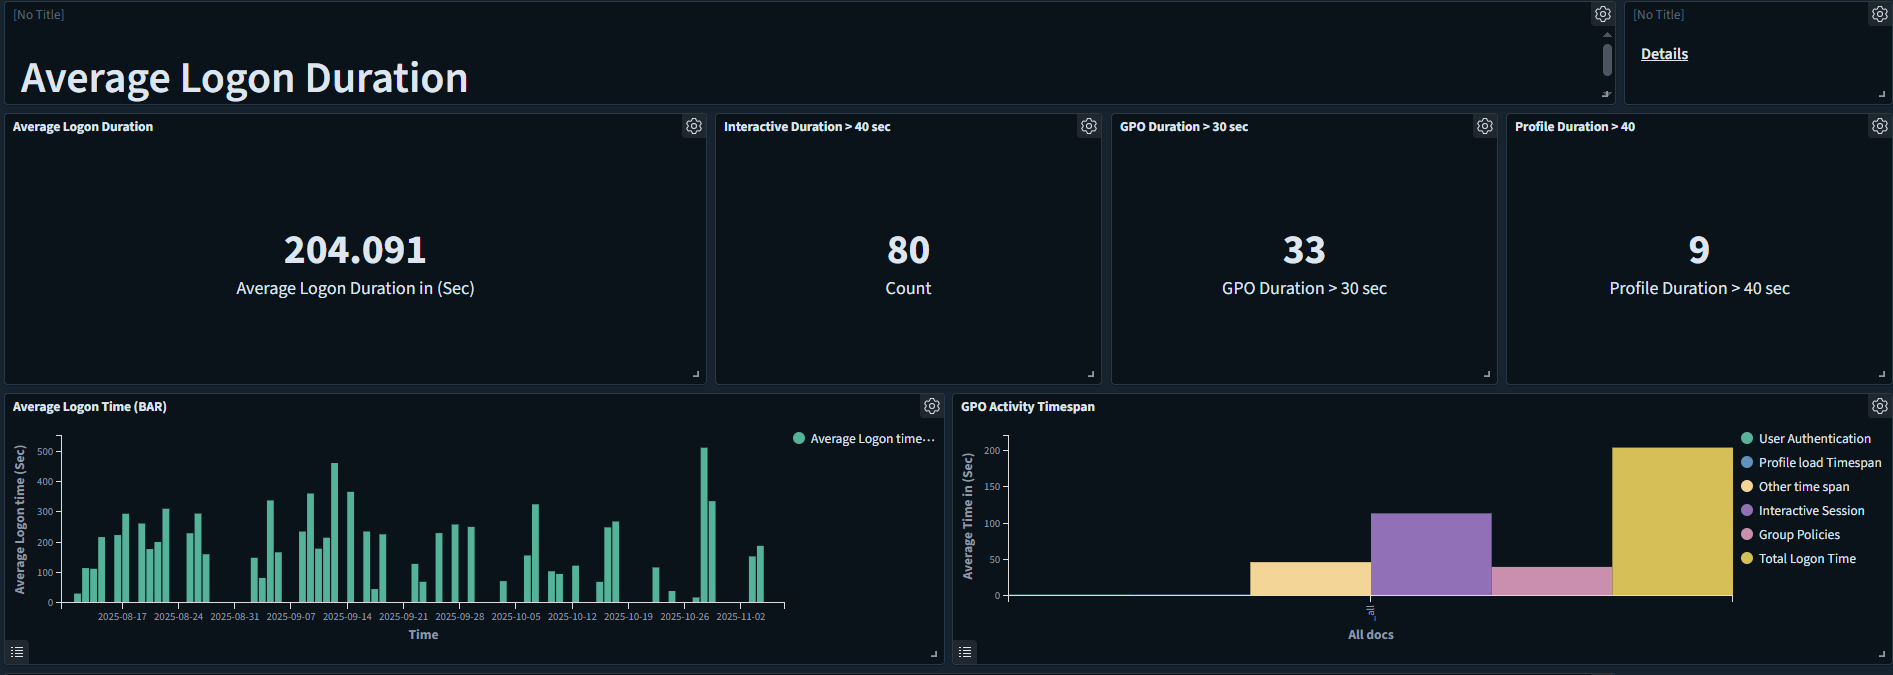The image size is (1893, 675).
Task: Open gear menu for Interactive Duration panel
Action: (x=1089, y=127)
